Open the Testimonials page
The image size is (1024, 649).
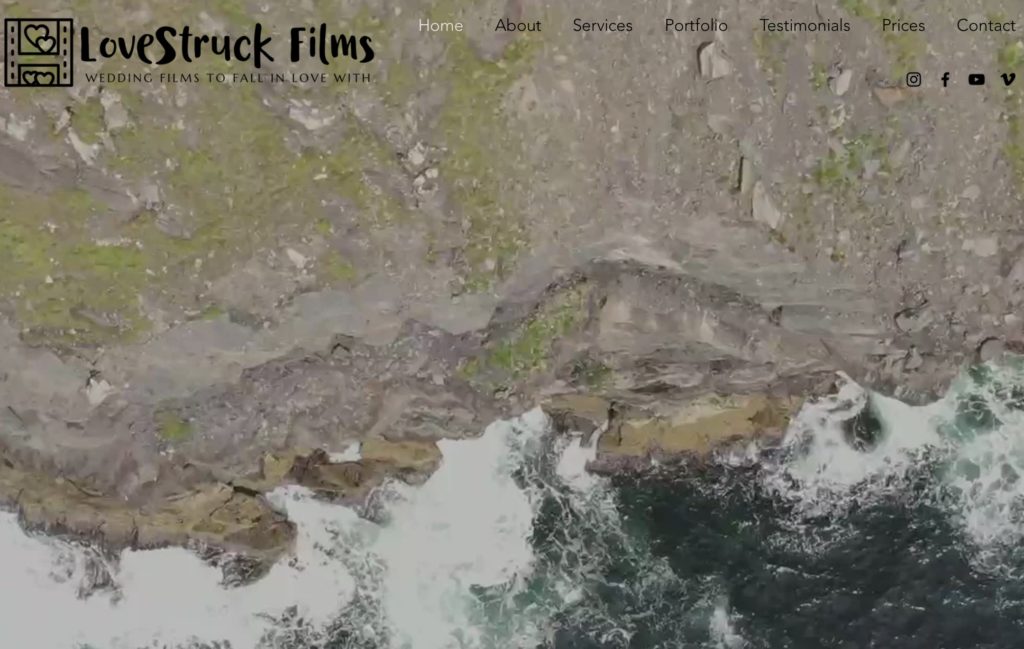805,25
